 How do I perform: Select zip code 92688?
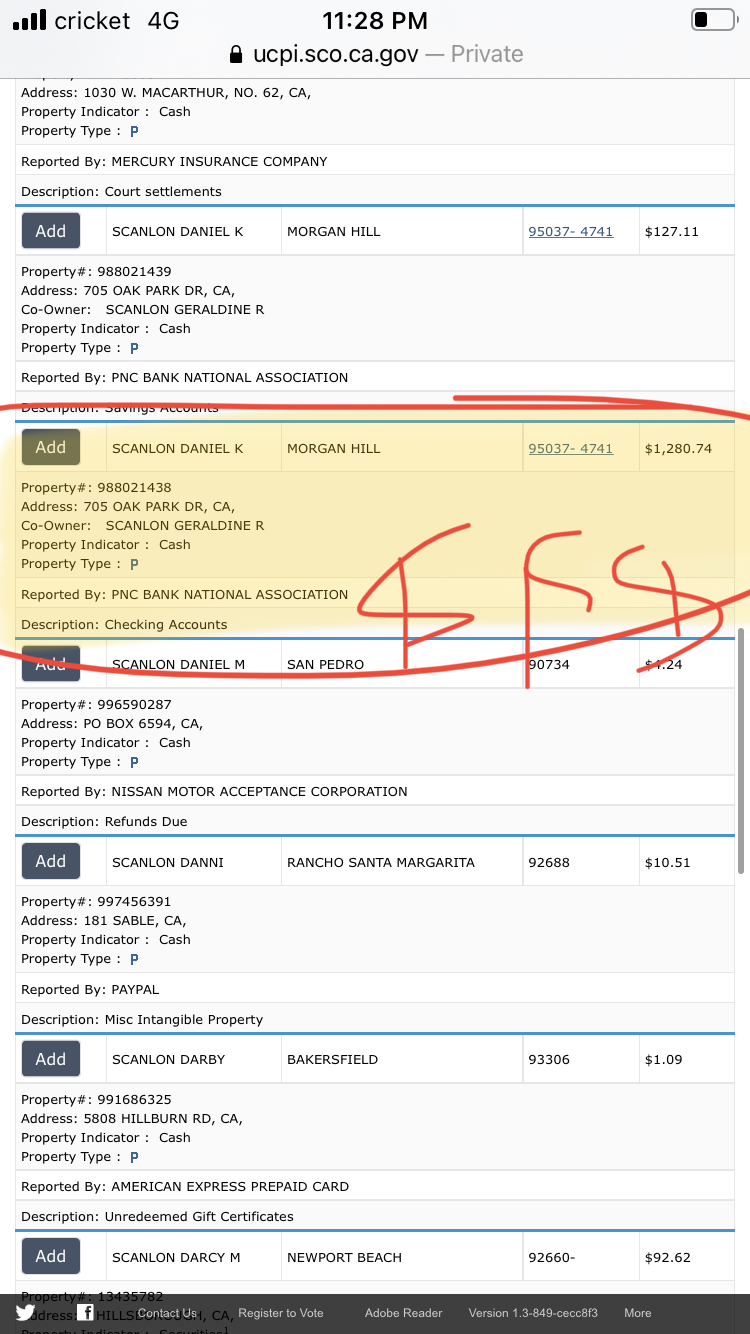coord(549,862)
